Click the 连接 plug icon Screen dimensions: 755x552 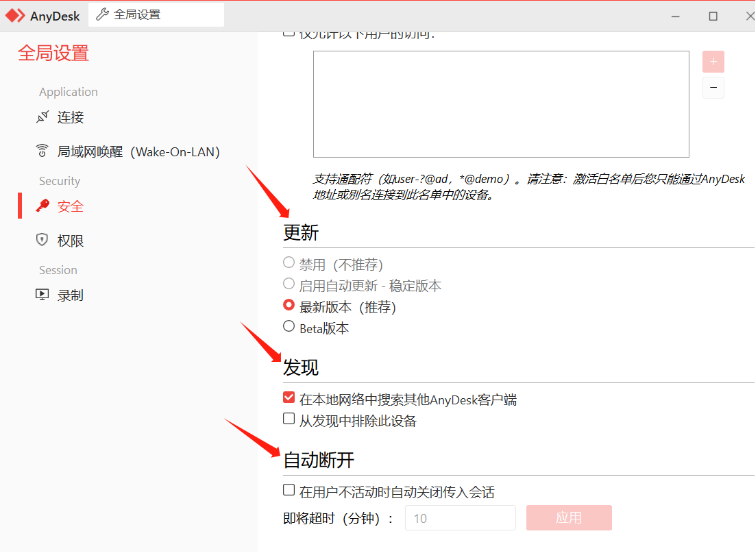click(x=42, y=117)
